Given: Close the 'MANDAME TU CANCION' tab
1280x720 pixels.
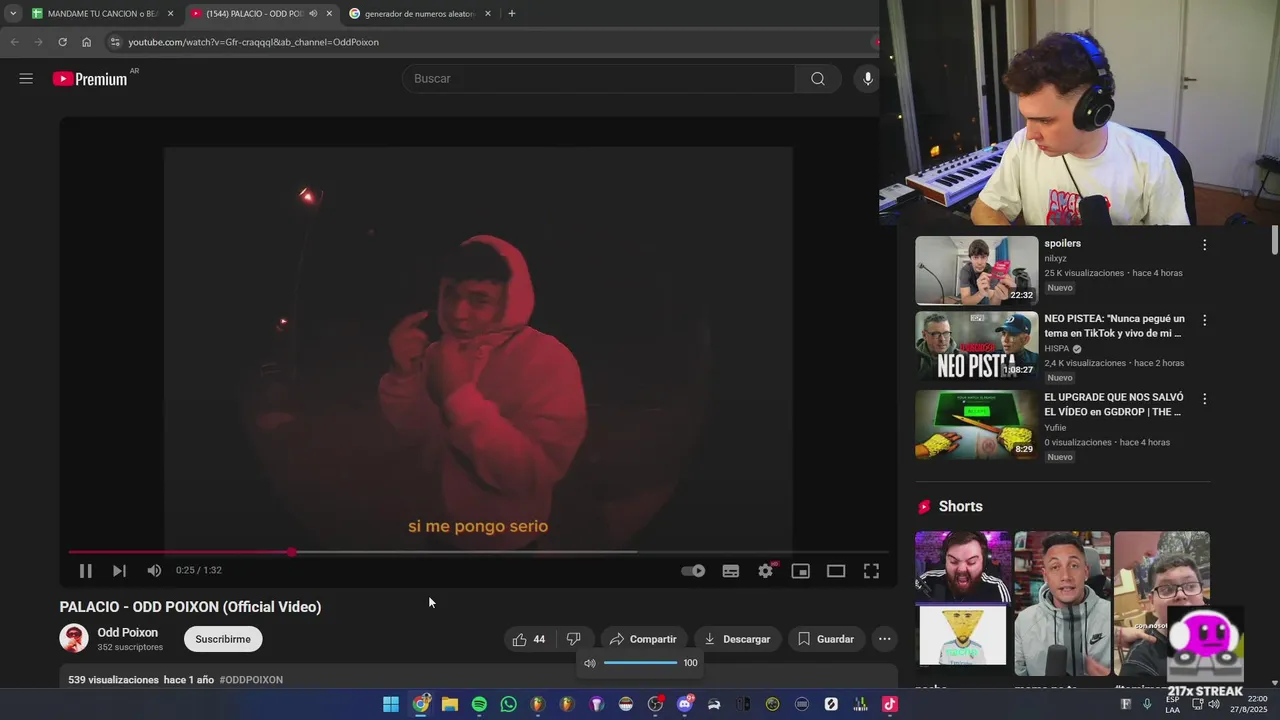Looking at the screenshot, I should point(170,14).
